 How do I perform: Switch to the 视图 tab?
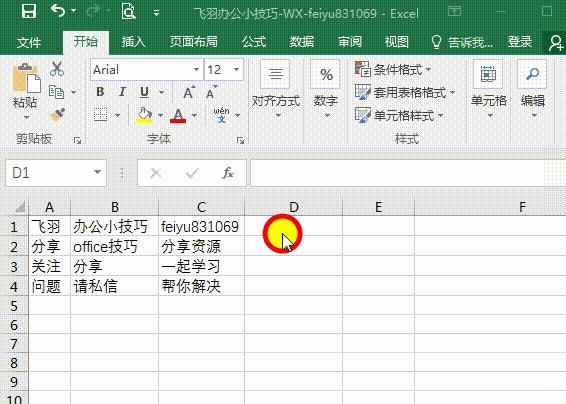pyautogui.click(x=397, y=42)
